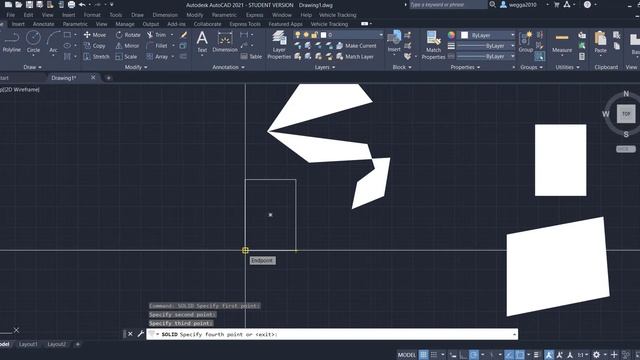Switch to the Annotate ribbon tab

44,24
